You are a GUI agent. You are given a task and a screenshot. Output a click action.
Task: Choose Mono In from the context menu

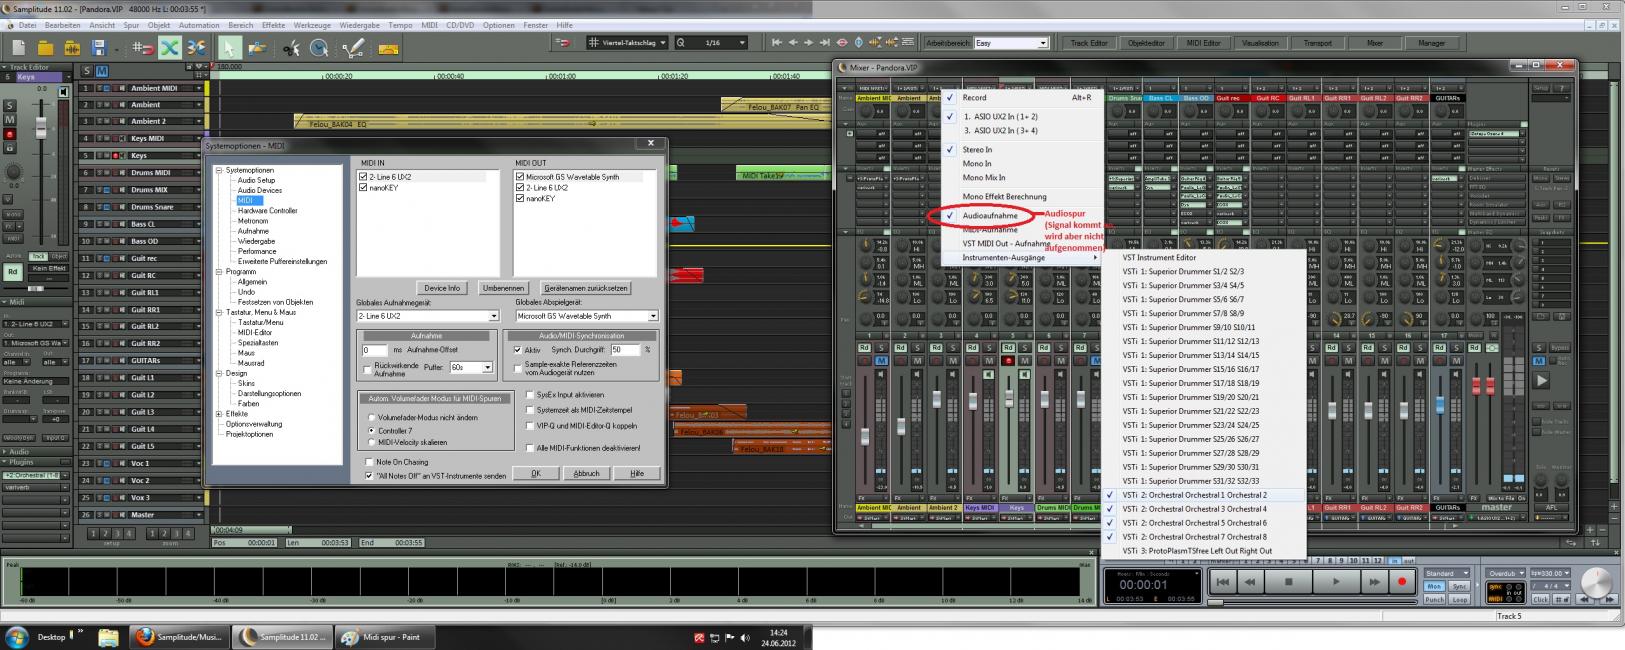click(977, 164)
